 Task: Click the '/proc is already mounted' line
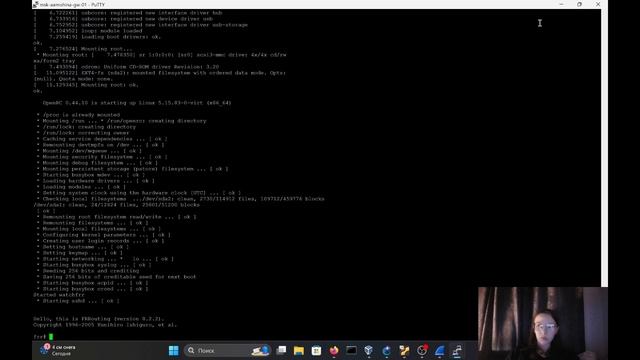[78, 115]
